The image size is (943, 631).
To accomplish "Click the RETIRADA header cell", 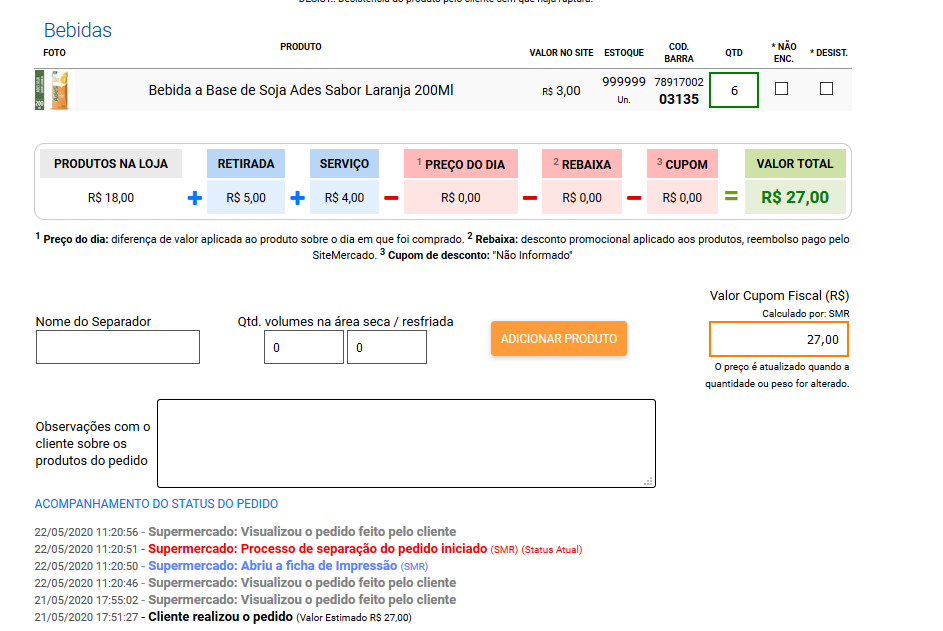I will point(246,164).
